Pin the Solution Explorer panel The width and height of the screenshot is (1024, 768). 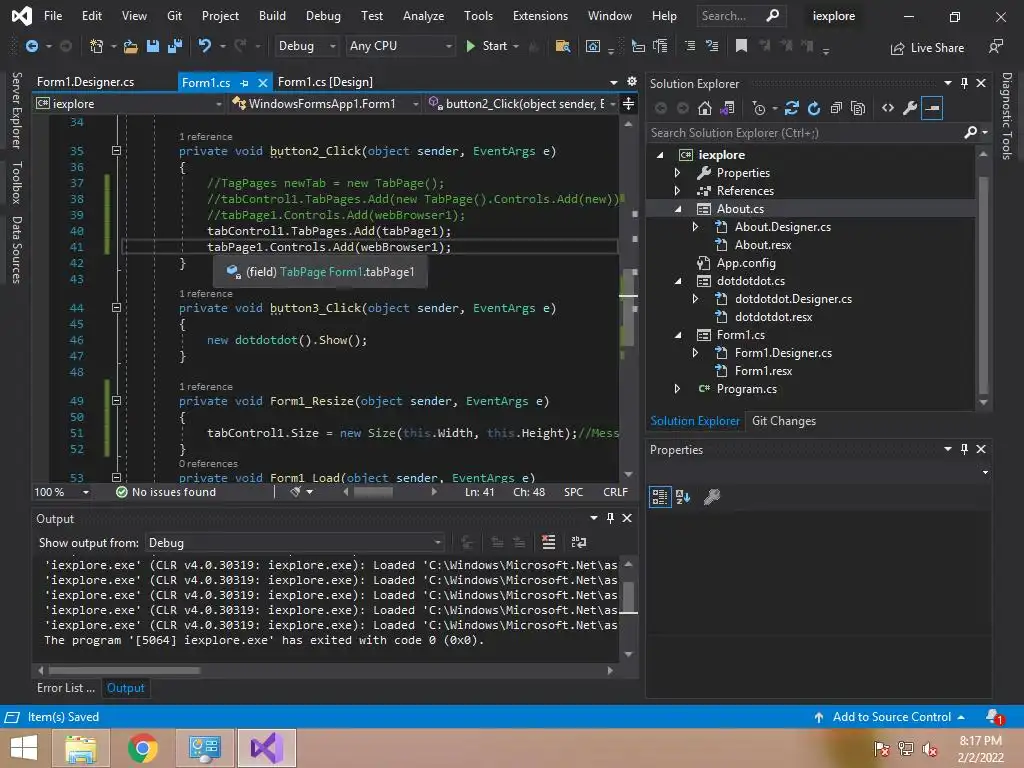click(x=965, y=83)
